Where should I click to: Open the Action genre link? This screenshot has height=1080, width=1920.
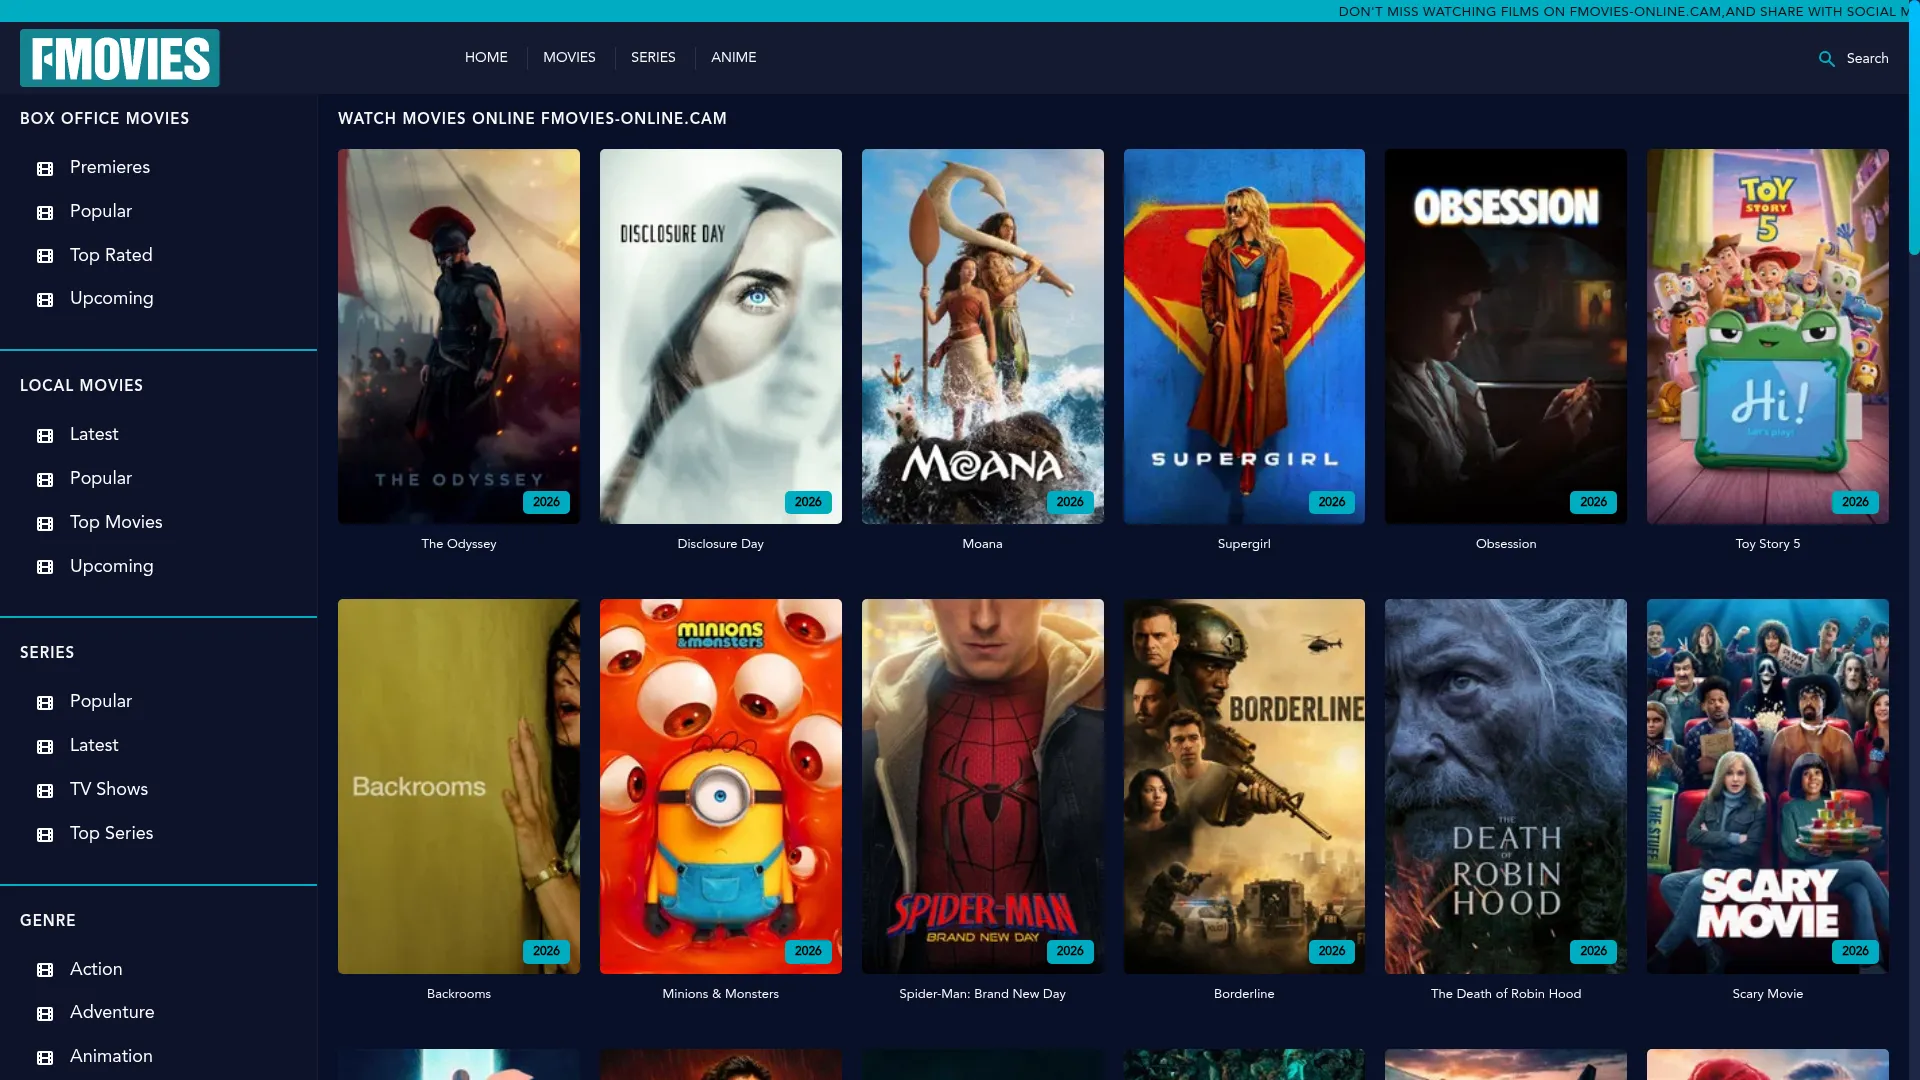coord(96,969)
